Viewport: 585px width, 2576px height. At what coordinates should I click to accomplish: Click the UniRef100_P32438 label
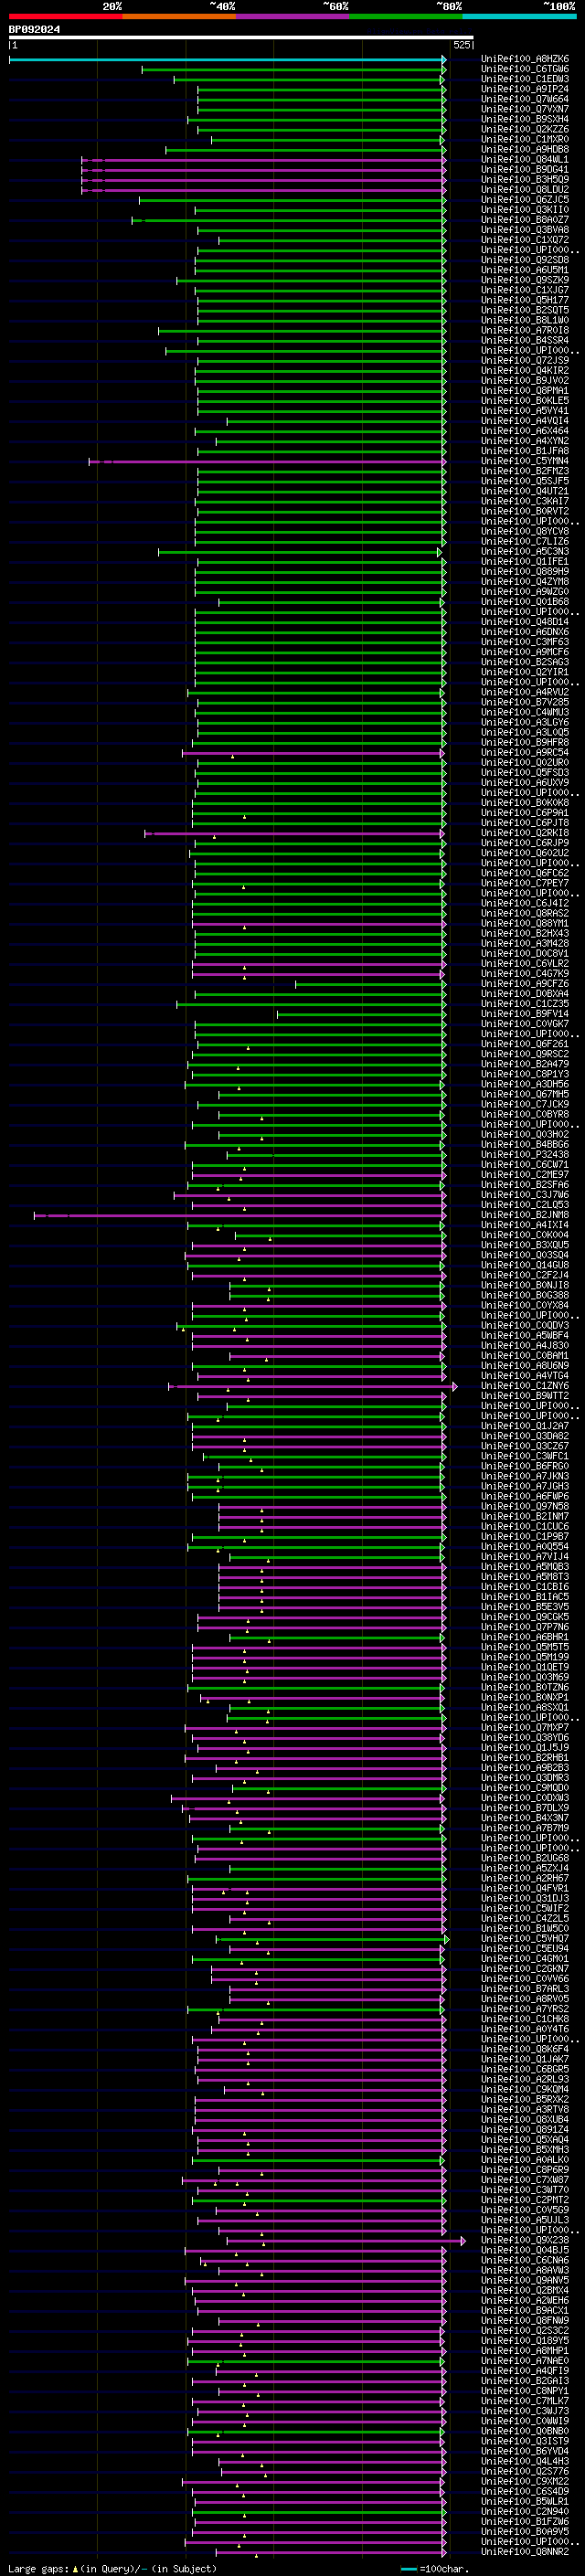tap(525, 1155)
